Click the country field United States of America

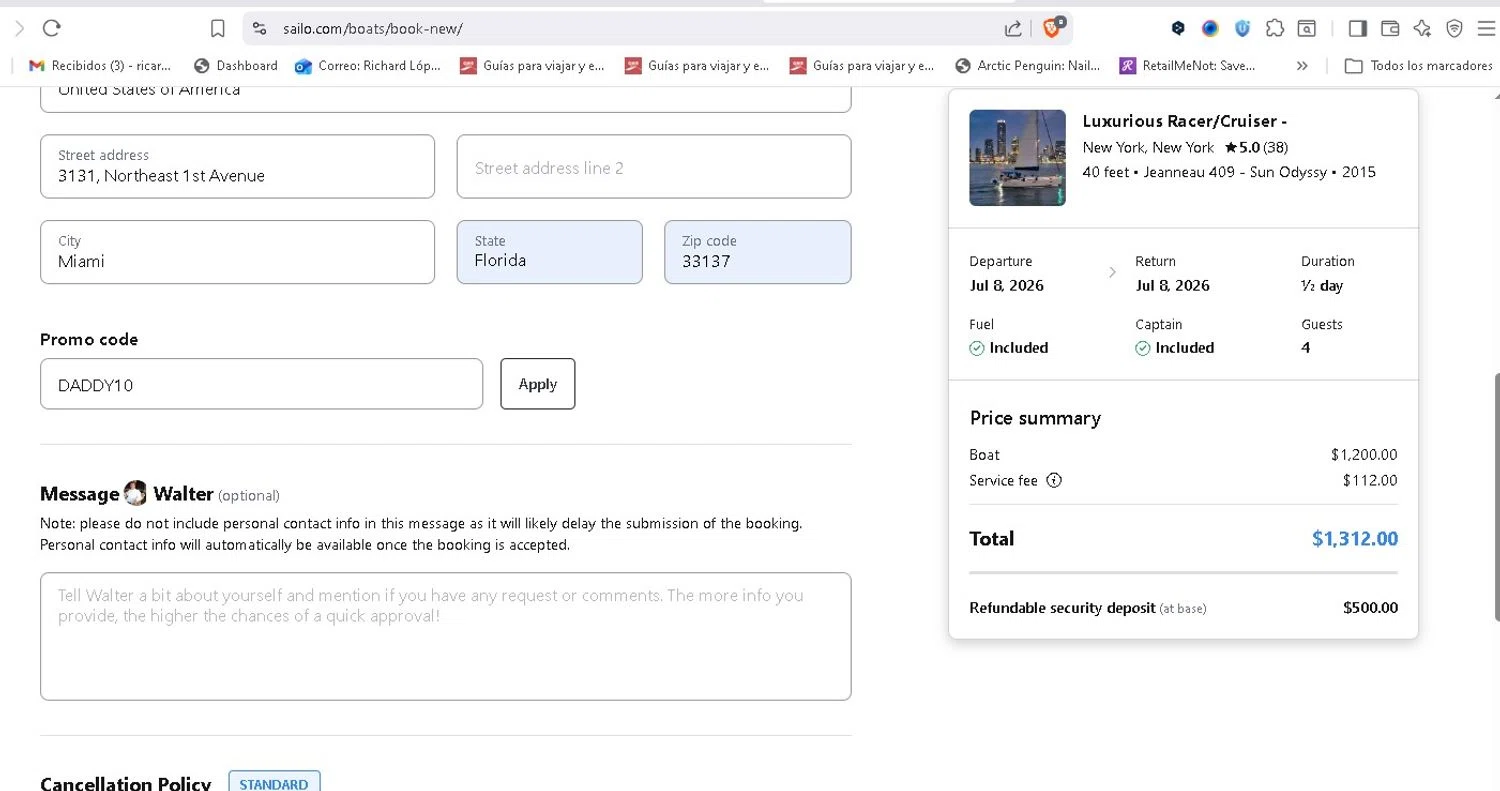point(446,97)
